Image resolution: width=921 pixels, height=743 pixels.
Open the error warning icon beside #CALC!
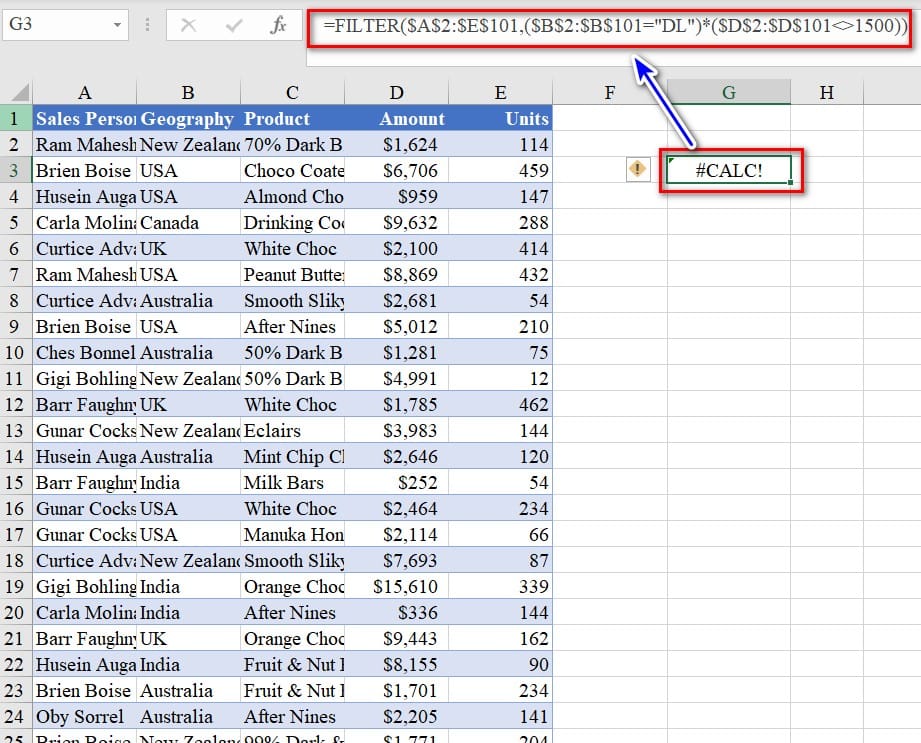(637, 170)
